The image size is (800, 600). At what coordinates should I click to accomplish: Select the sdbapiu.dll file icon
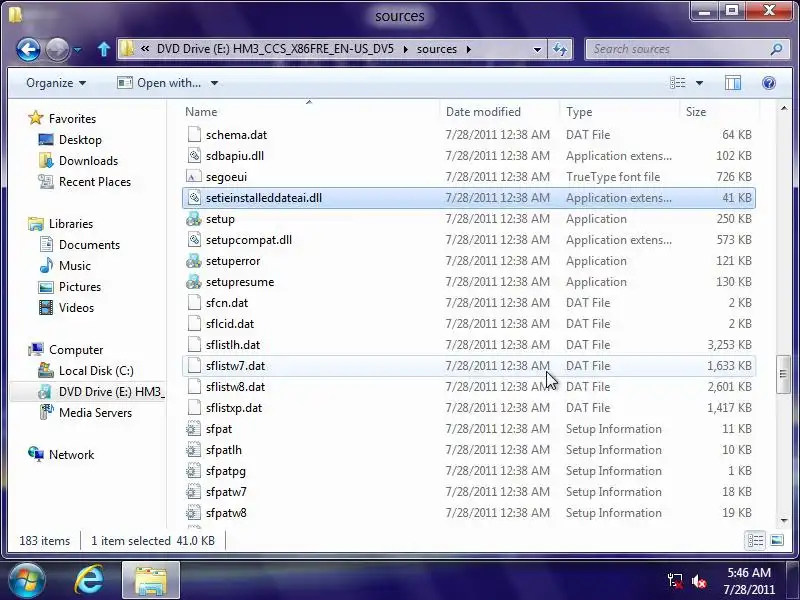pyautogui.click(x=194, y=156)
